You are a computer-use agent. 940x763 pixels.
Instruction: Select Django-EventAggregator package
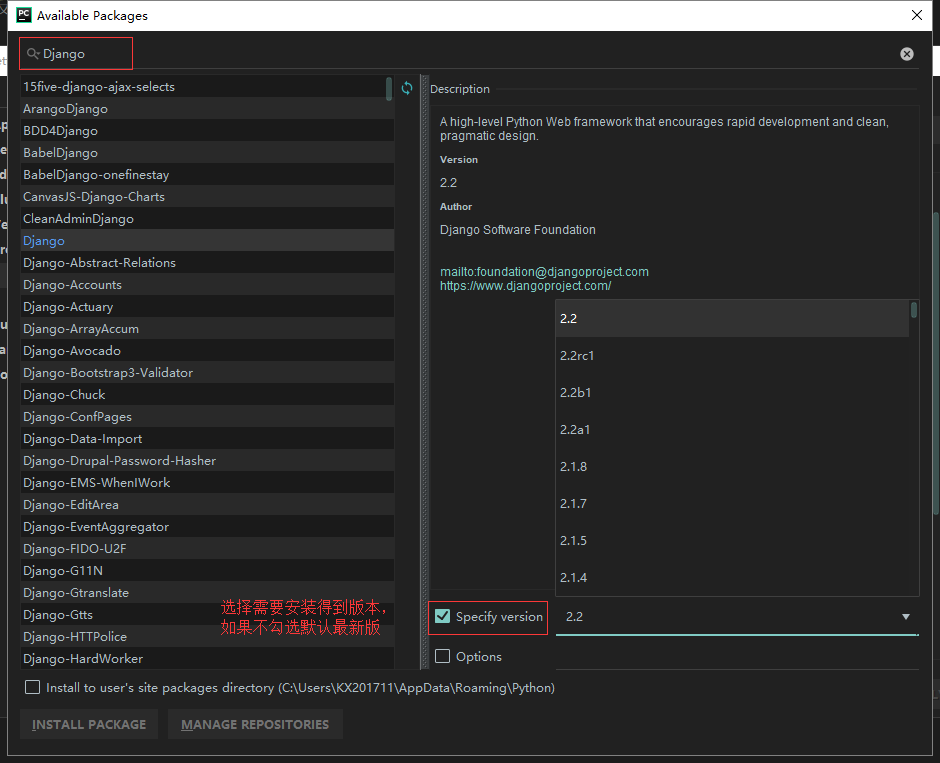click(207, 526)
